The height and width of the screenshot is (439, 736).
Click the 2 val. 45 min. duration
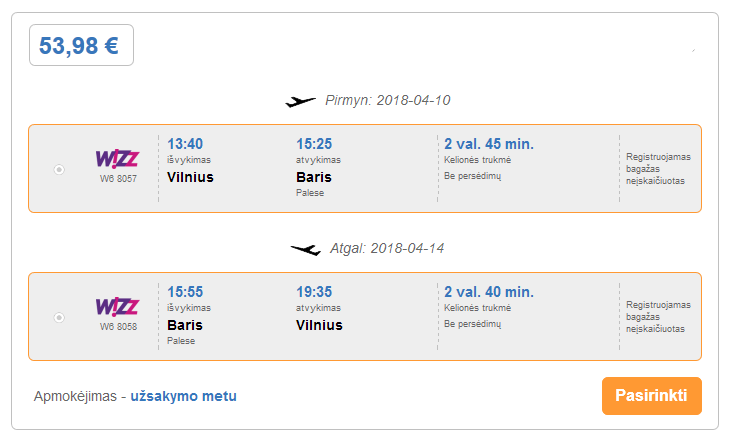(x=489, y=144)
